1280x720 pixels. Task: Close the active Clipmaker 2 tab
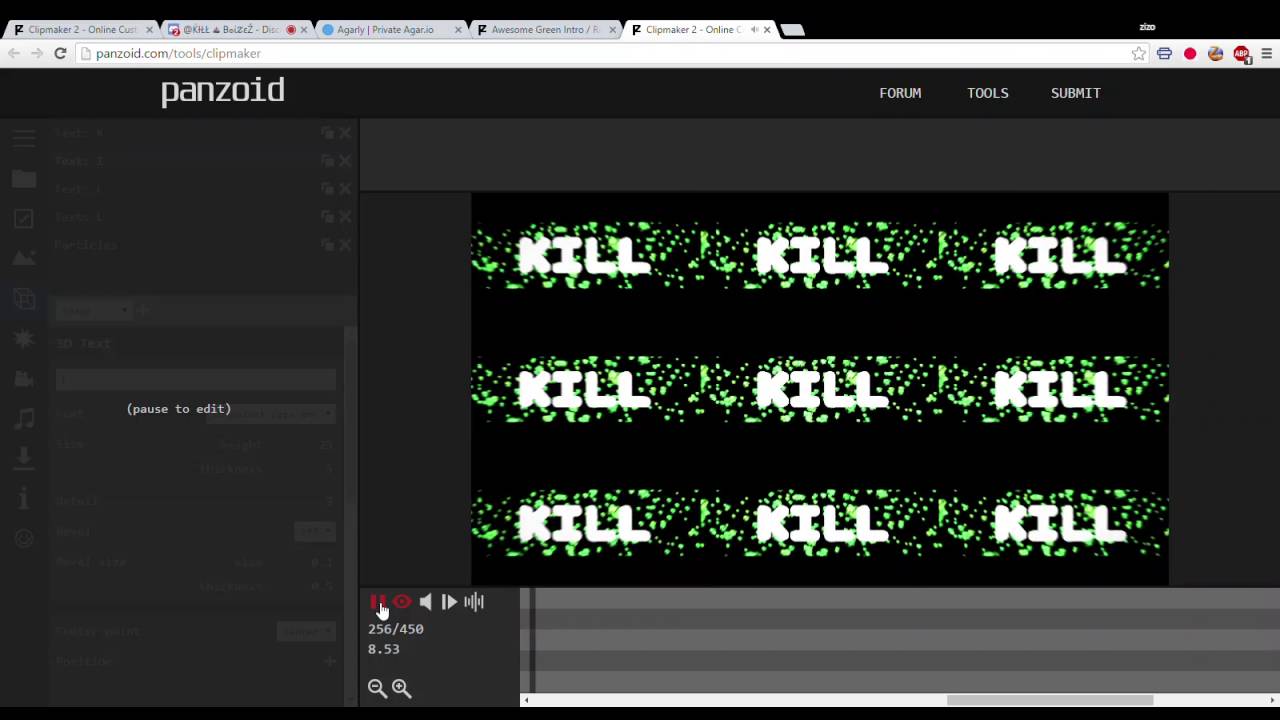click(x=767, y=30)
